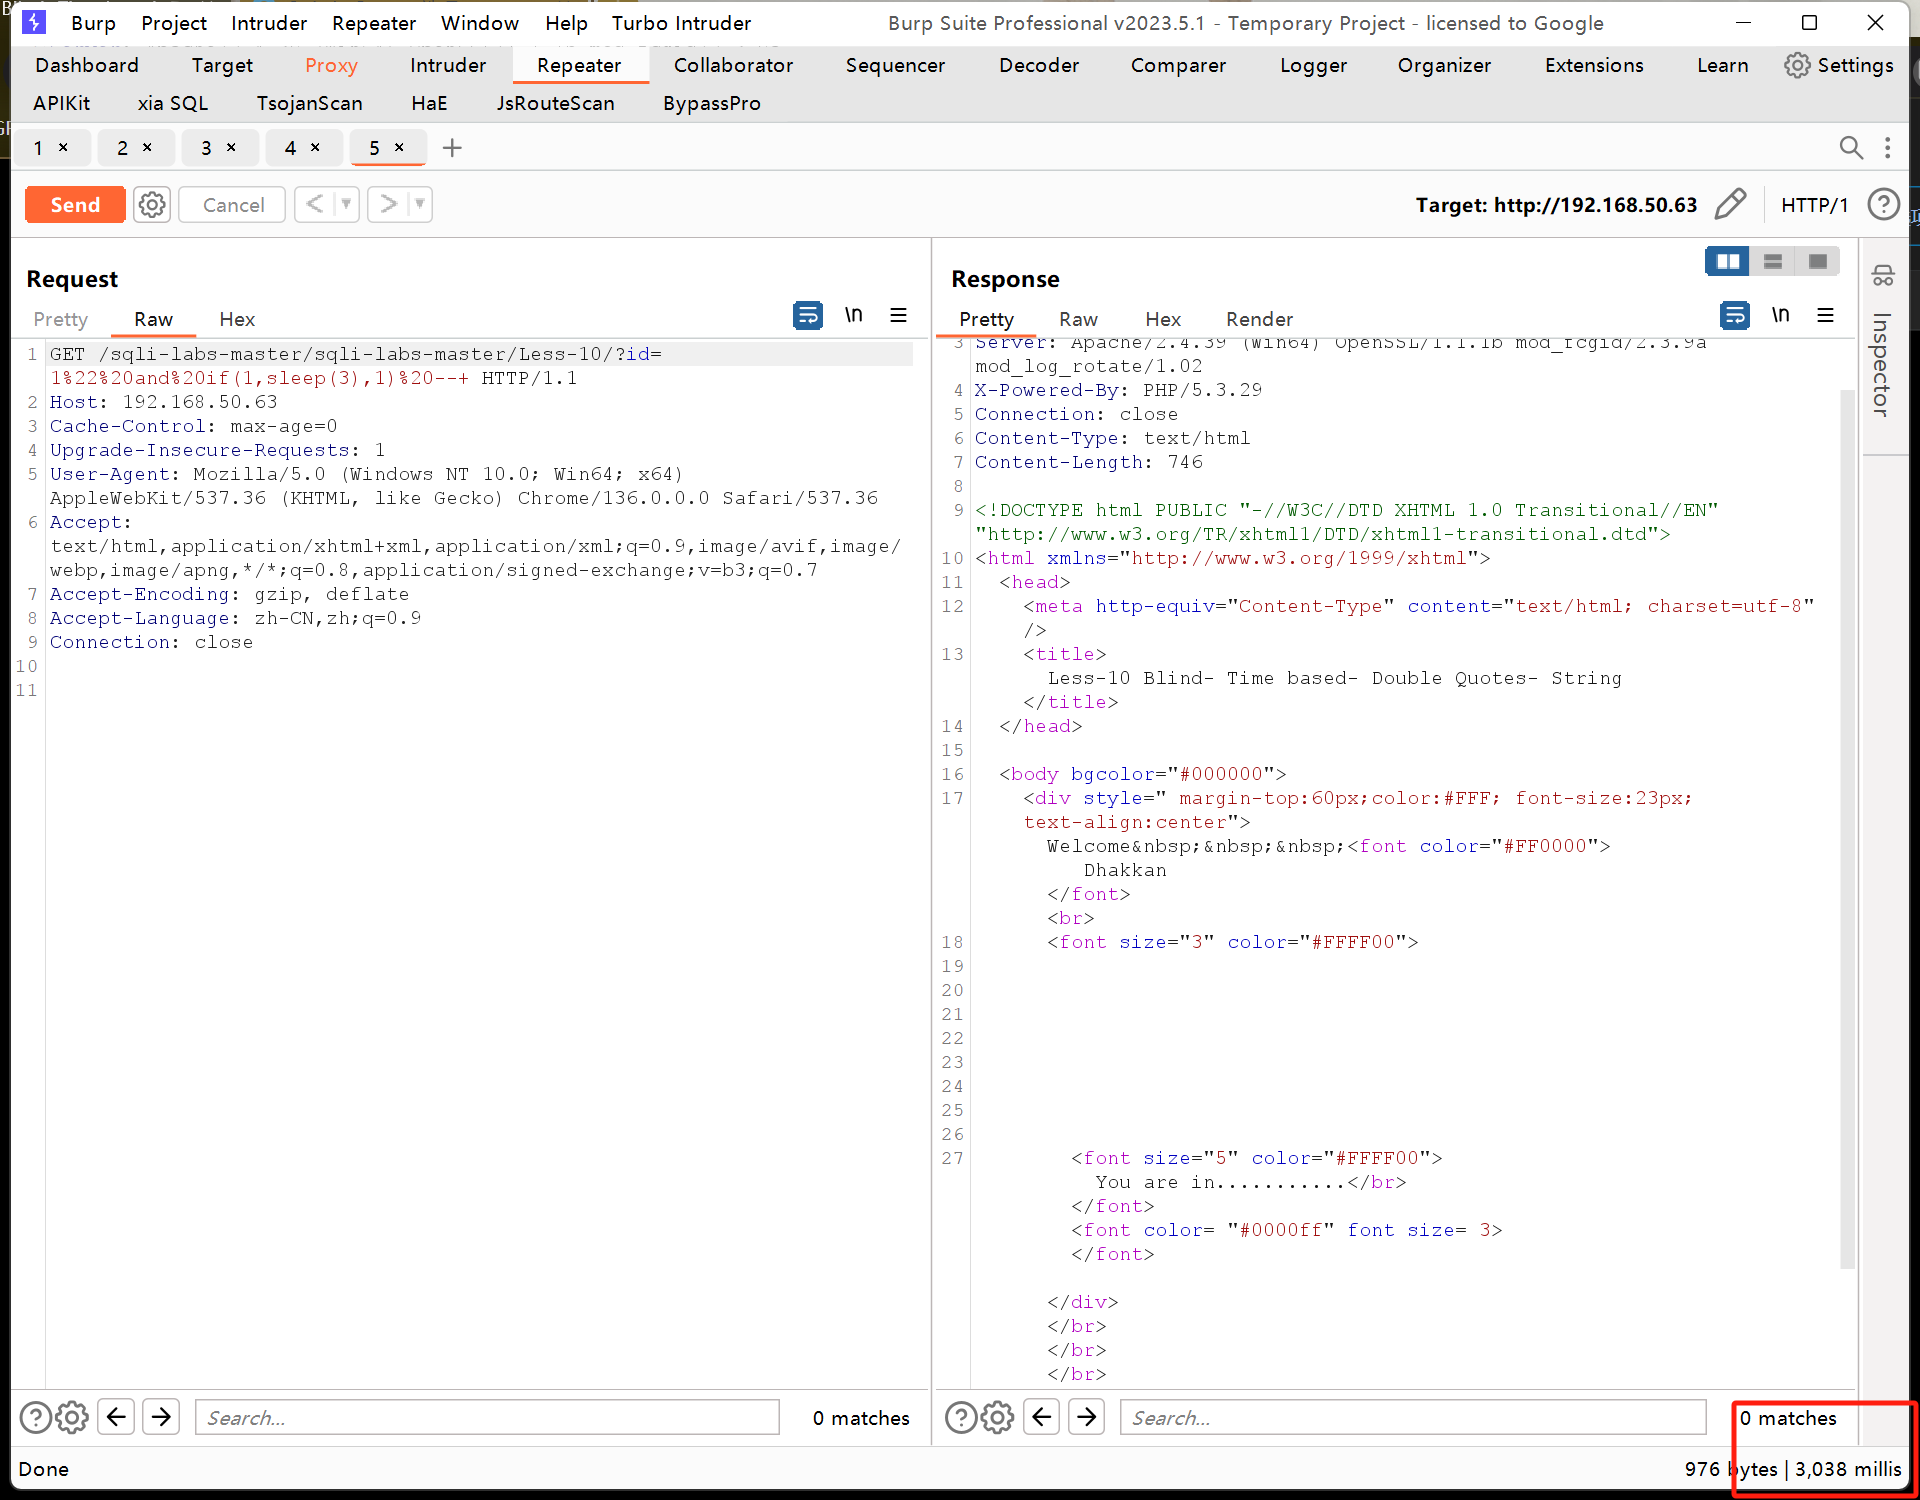Expand back history dropdown arrow
Screen dimensions: 1920x1500
tap(346, 205)
